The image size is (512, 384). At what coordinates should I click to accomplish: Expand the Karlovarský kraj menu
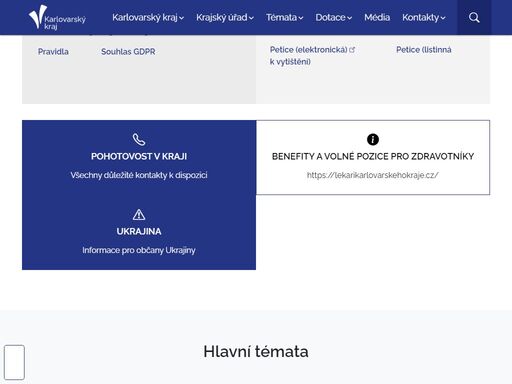pos(148,17)
